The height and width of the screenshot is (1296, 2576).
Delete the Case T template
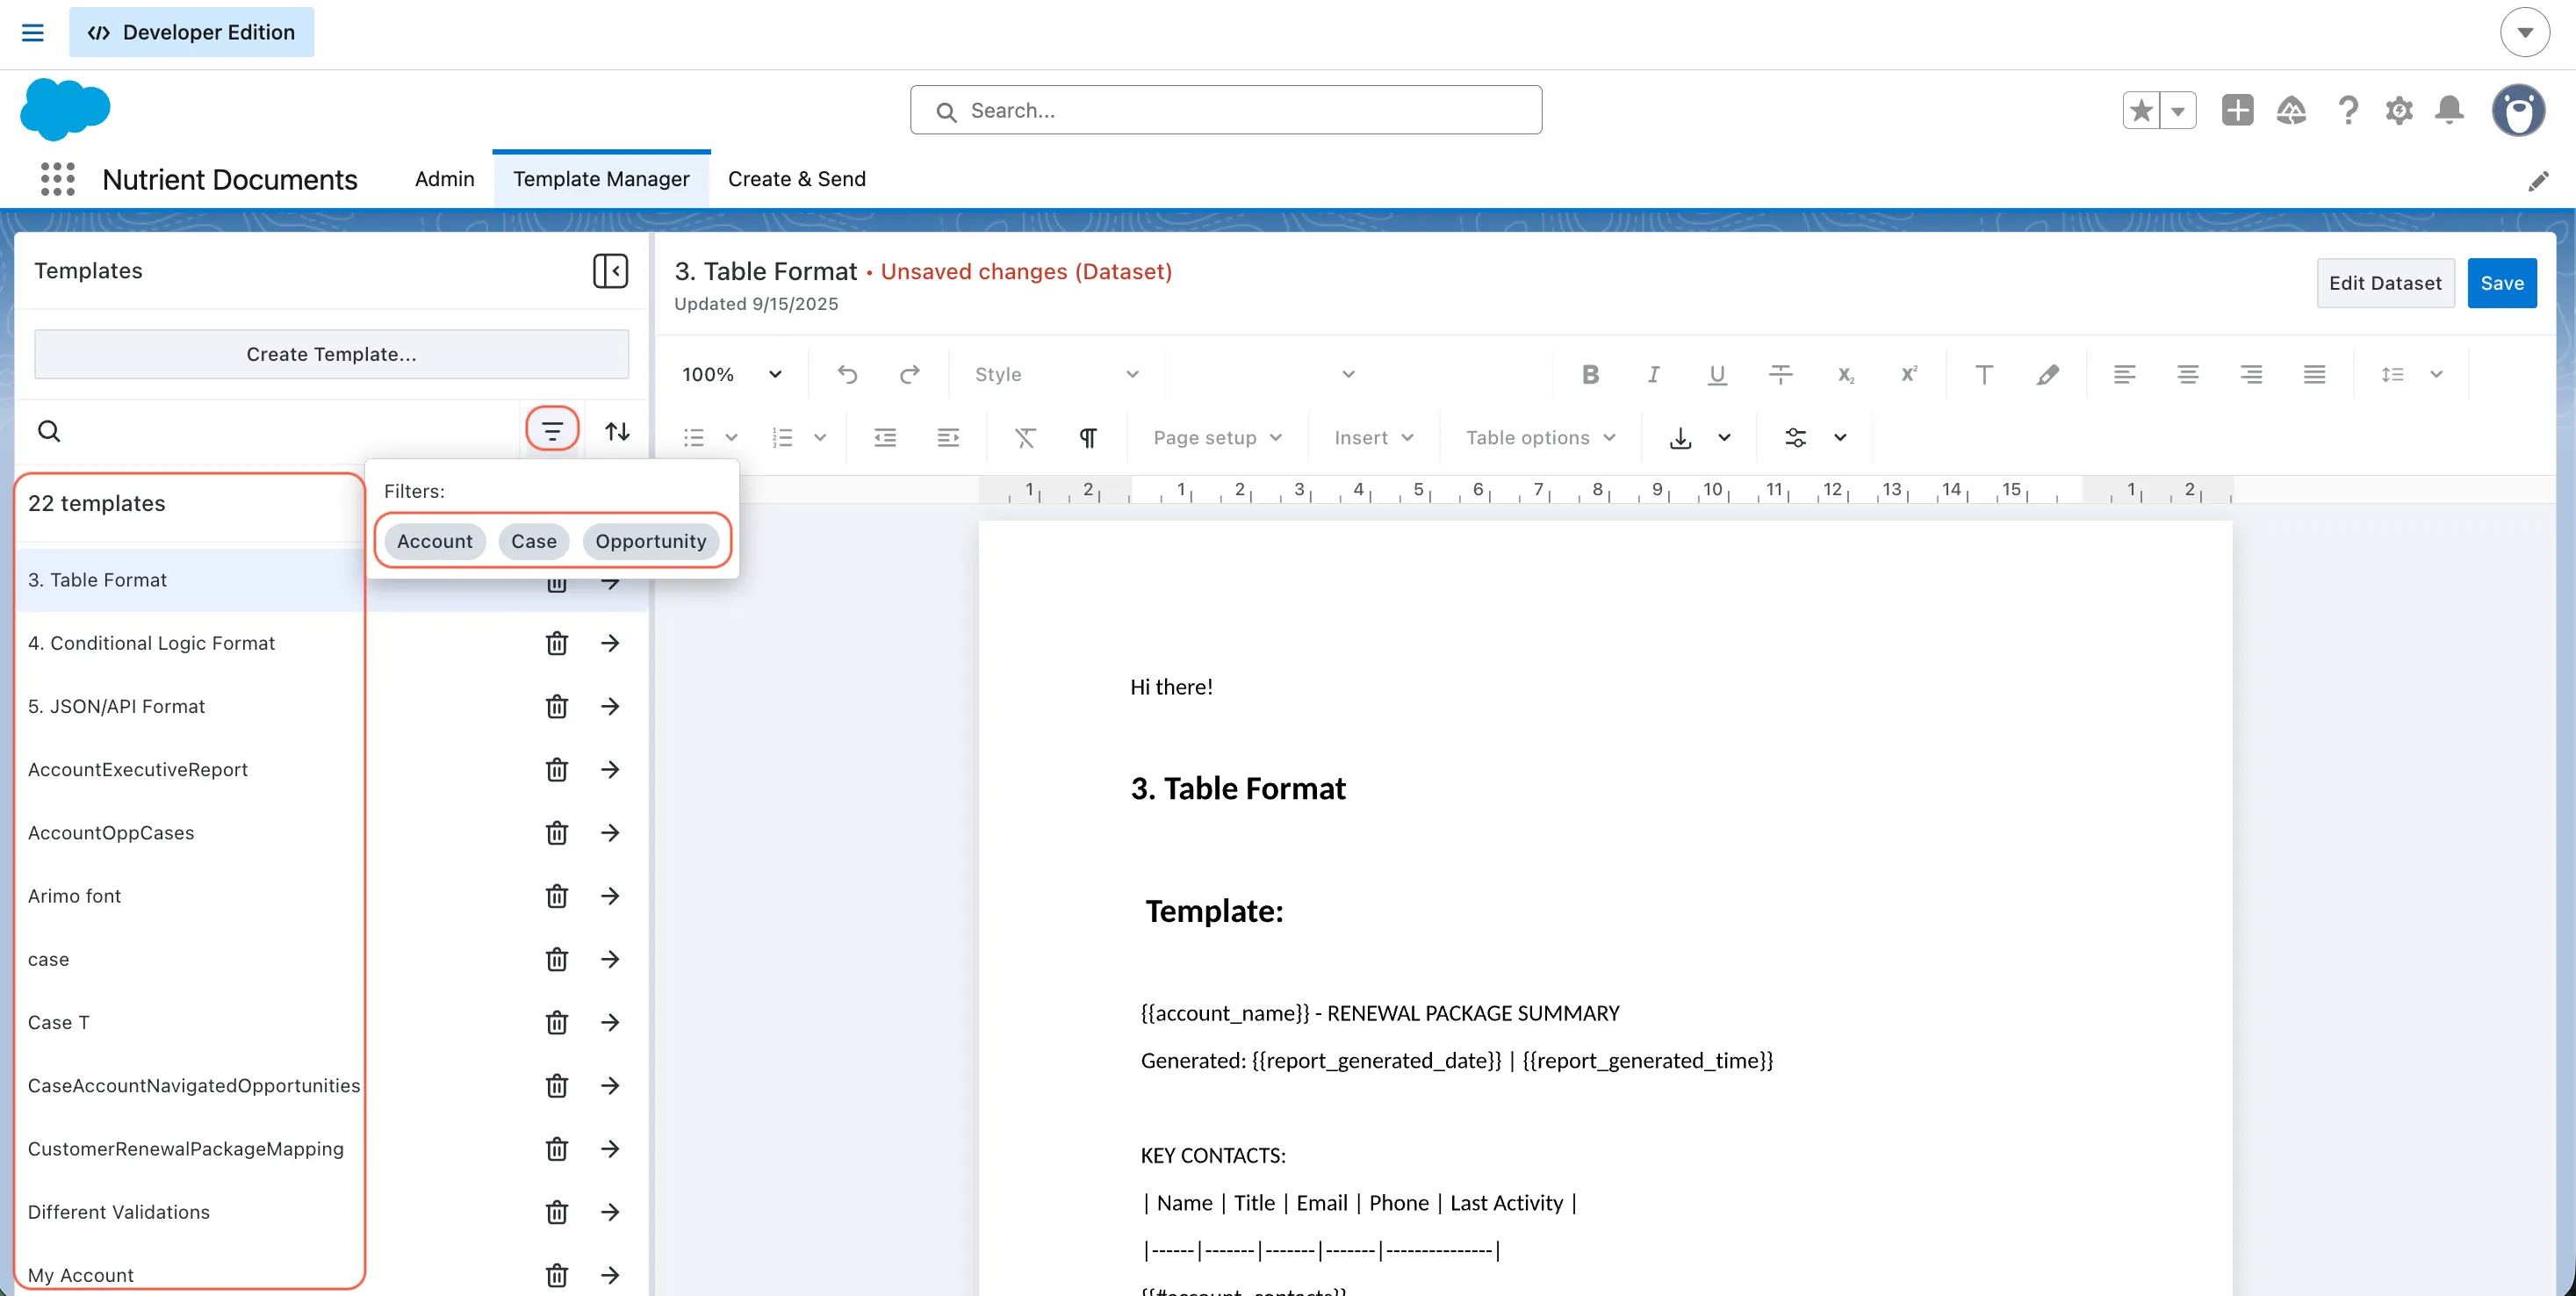[x=557, y=1022]
